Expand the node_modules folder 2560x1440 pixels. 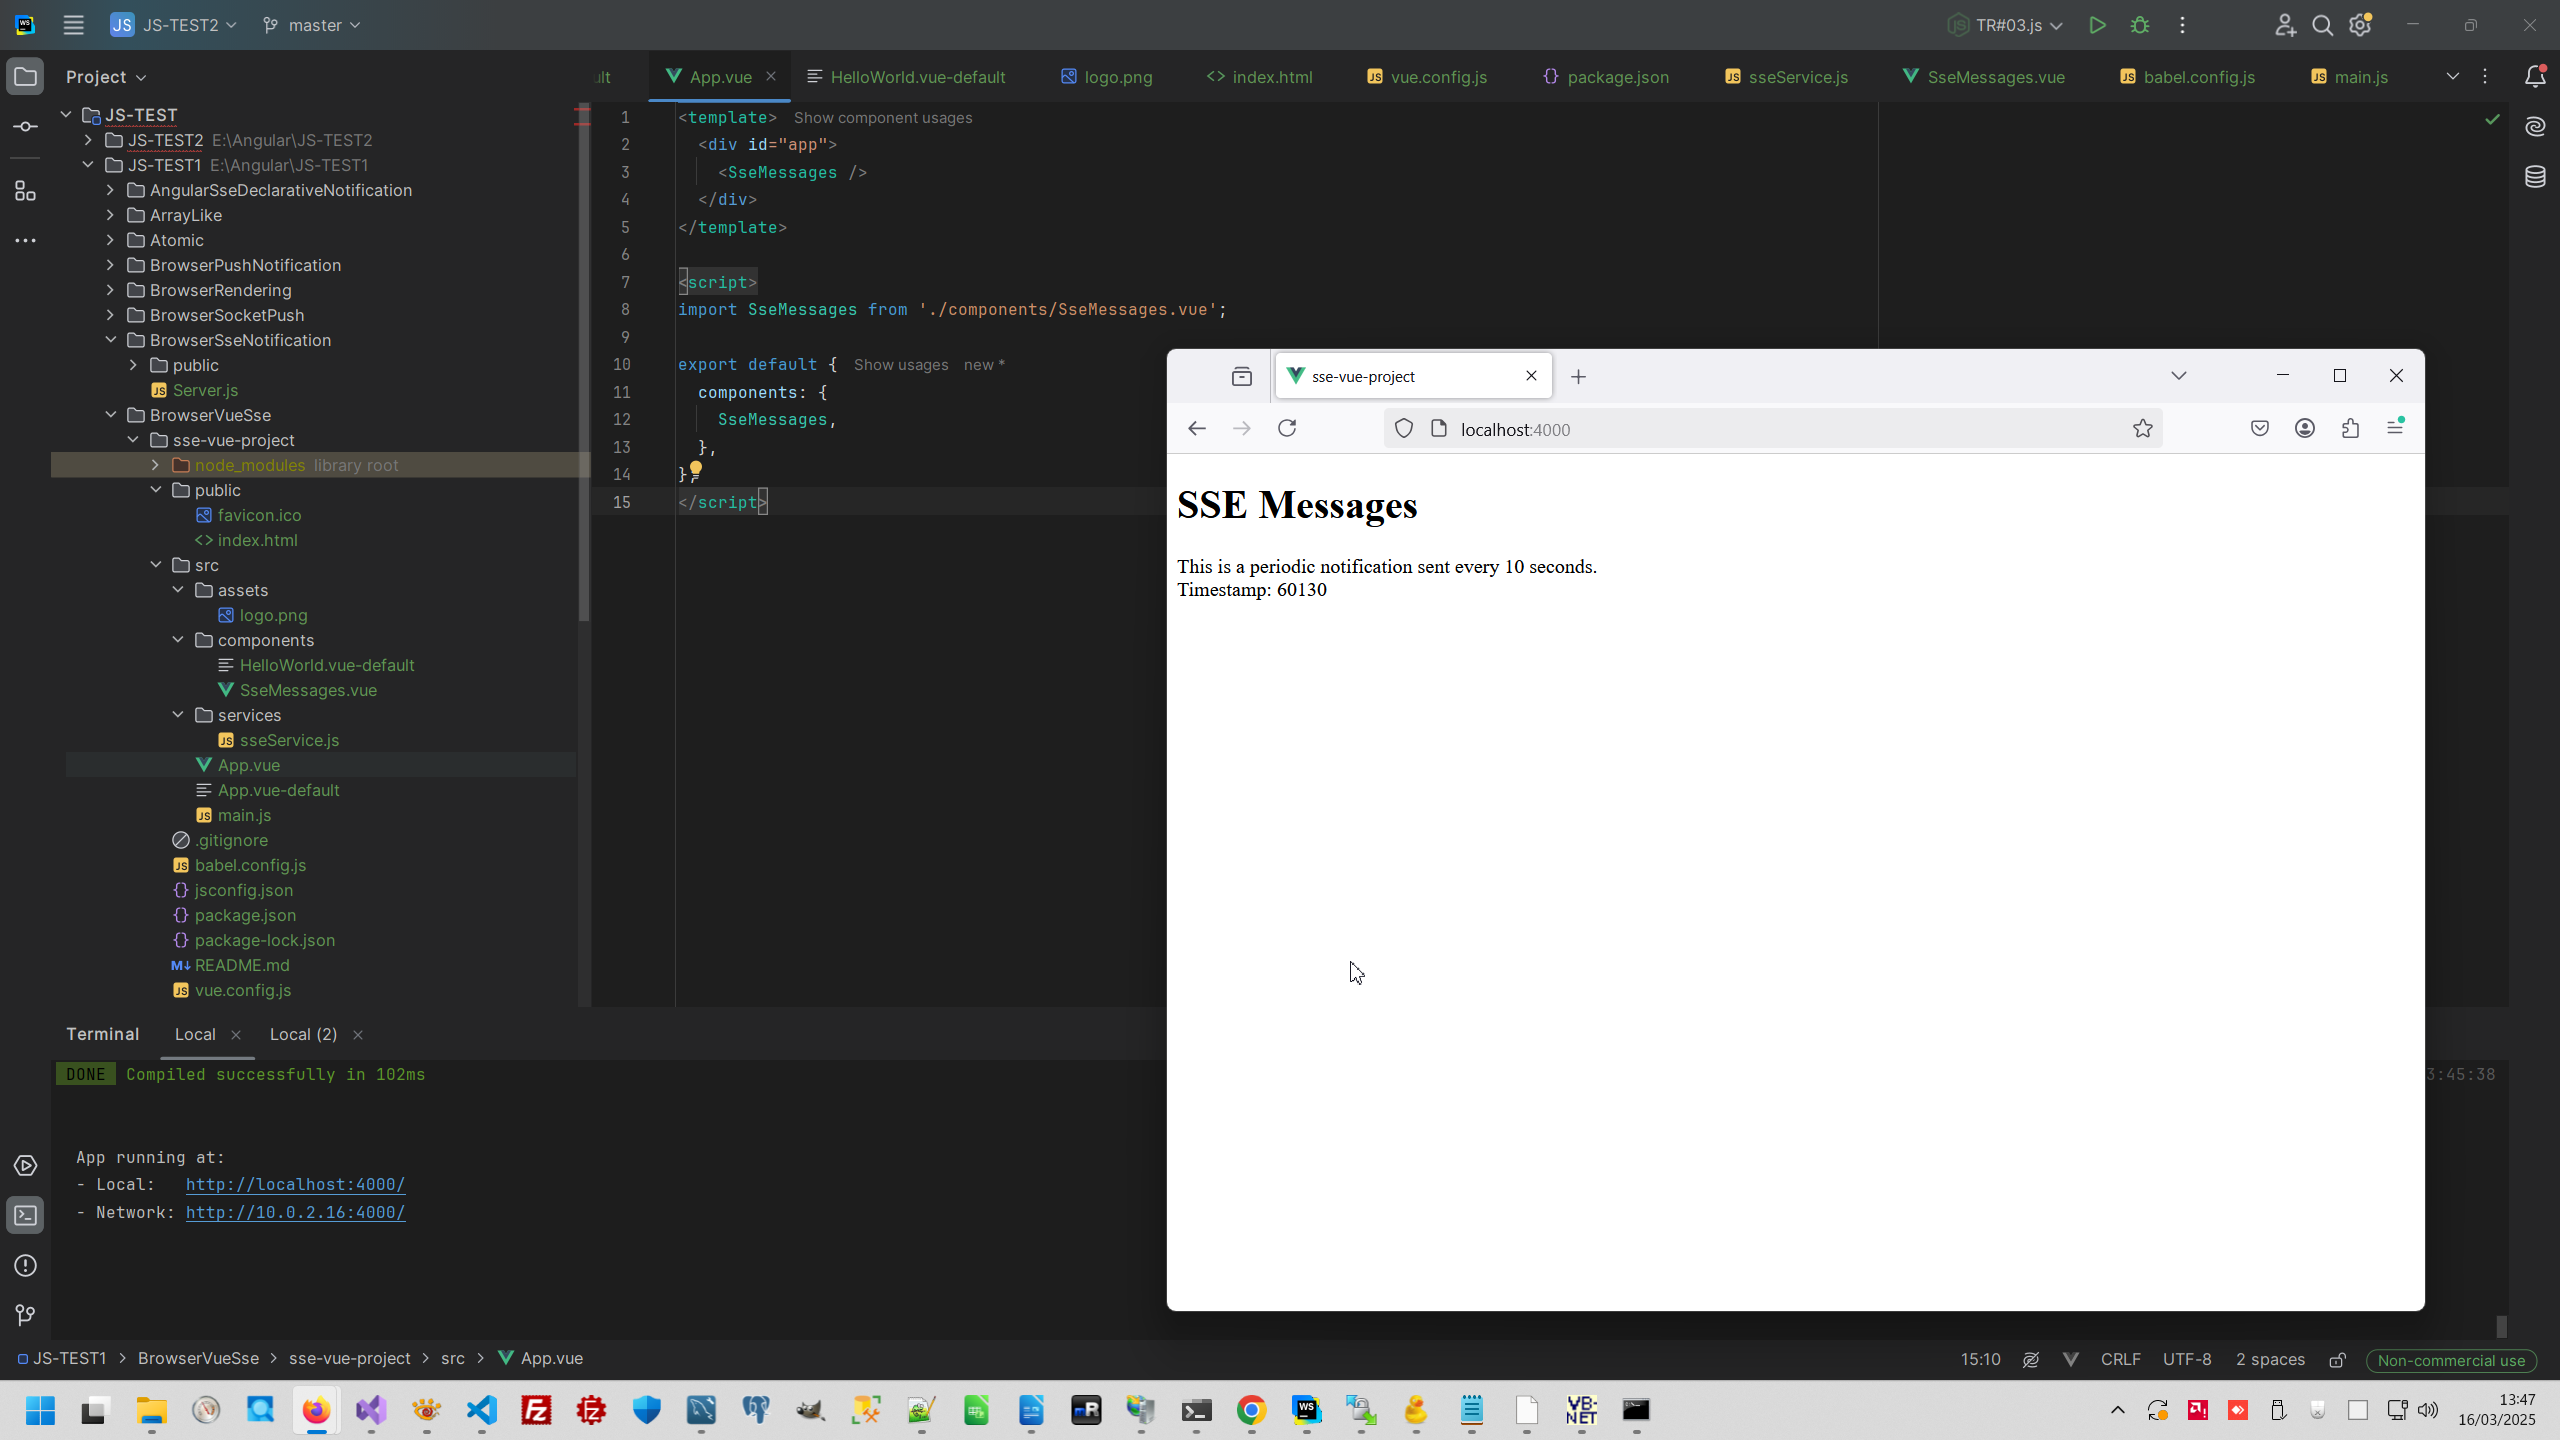click(x=155, y=465)
